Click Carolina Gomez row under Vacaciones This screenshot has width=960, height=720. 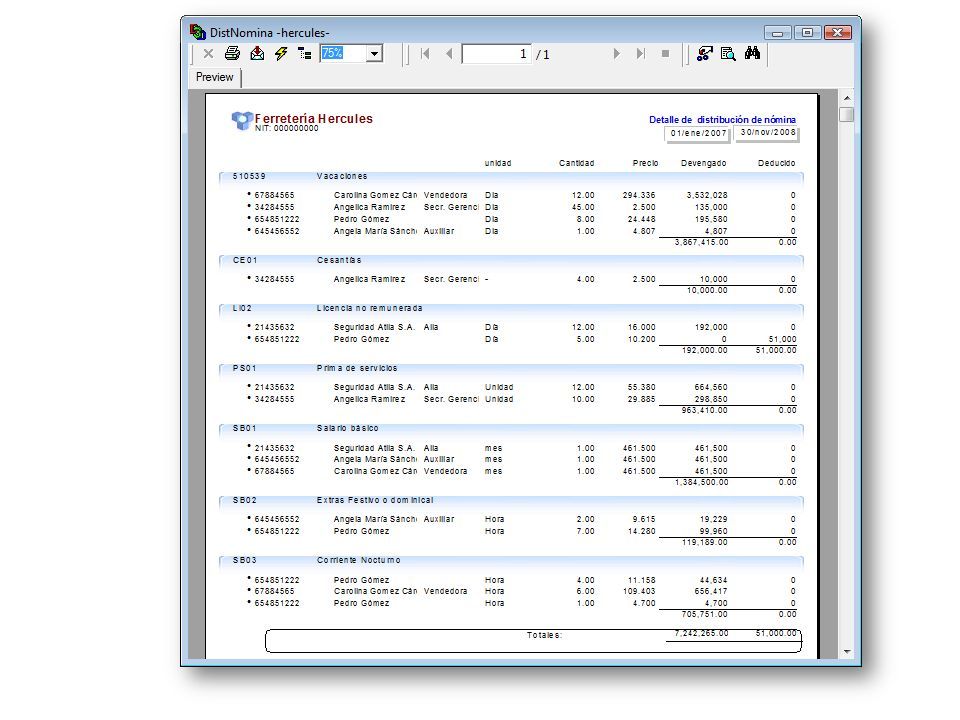[522, 195]
